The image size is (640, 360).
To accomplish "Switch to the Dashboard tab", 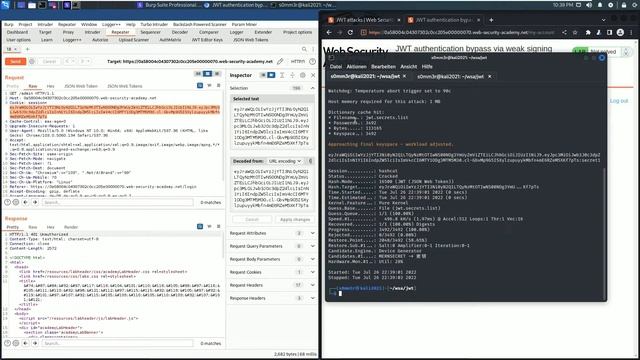I will pos(18,32).
